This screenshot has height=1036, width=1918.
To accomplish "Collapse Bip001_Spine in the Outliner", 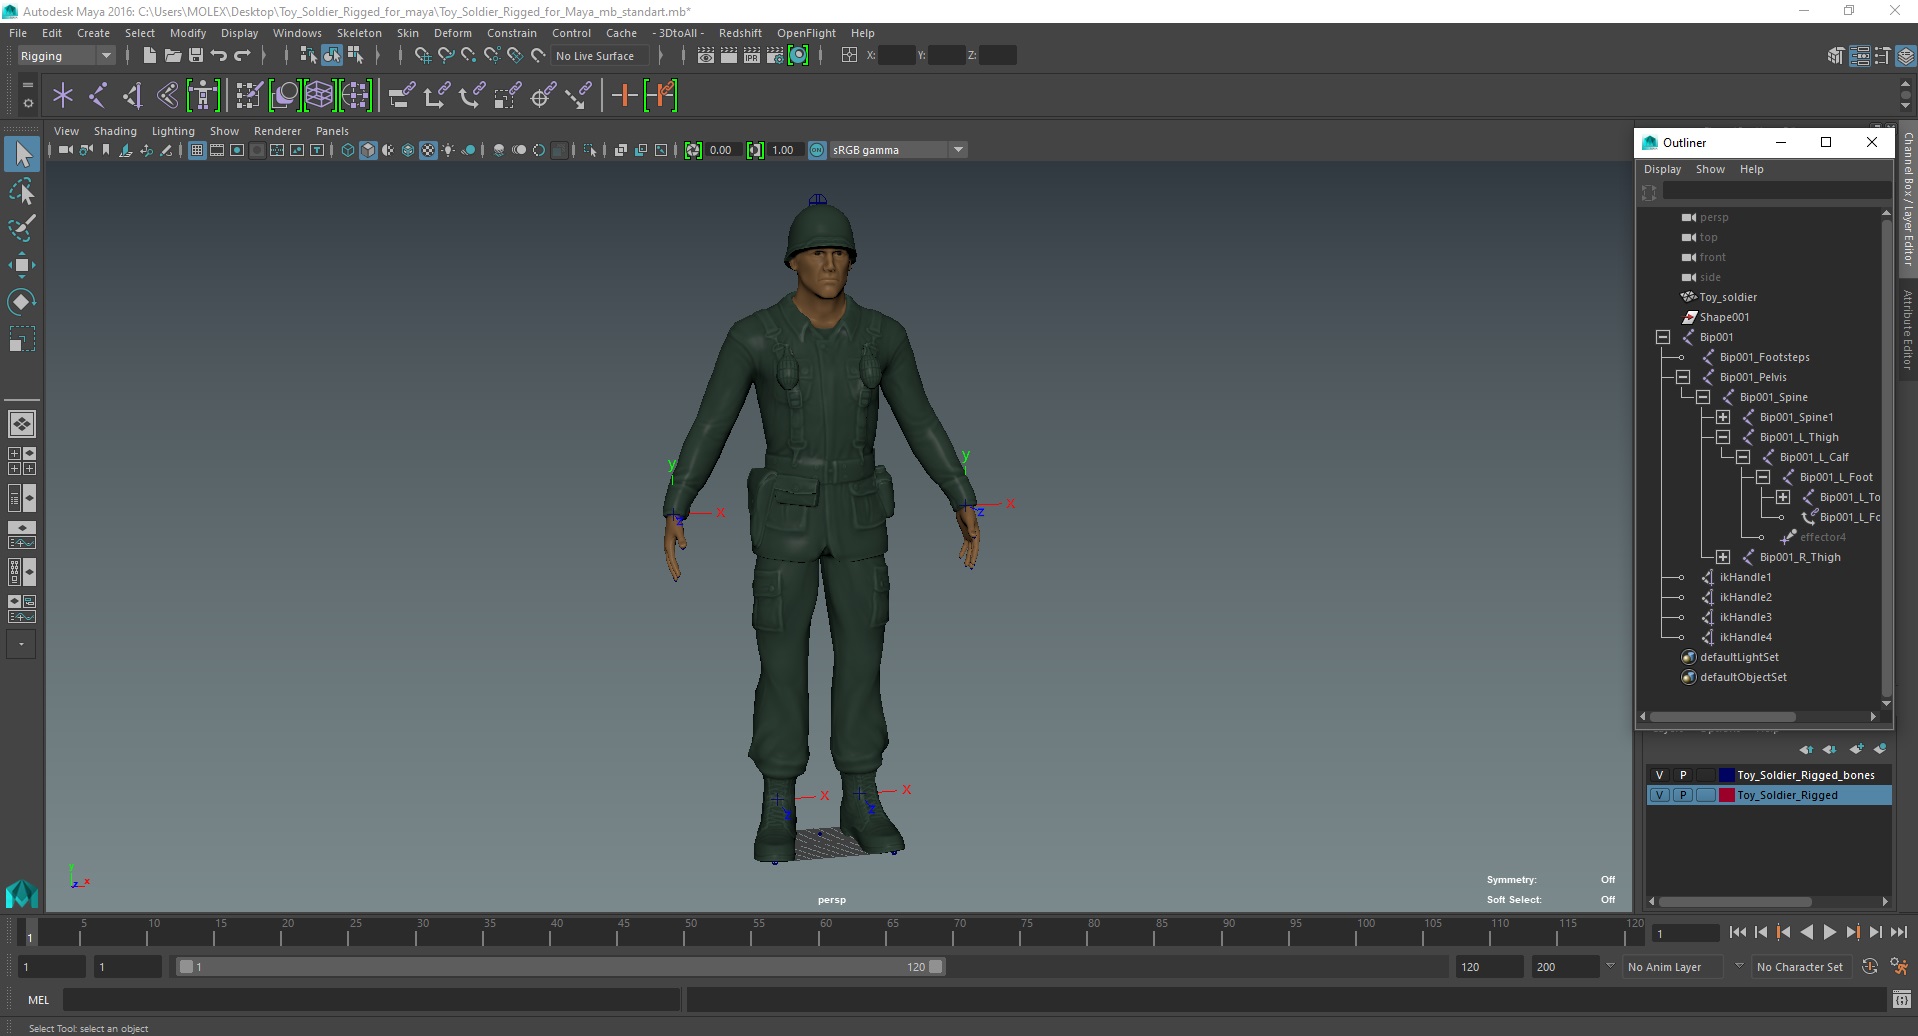I will 1703,397.
